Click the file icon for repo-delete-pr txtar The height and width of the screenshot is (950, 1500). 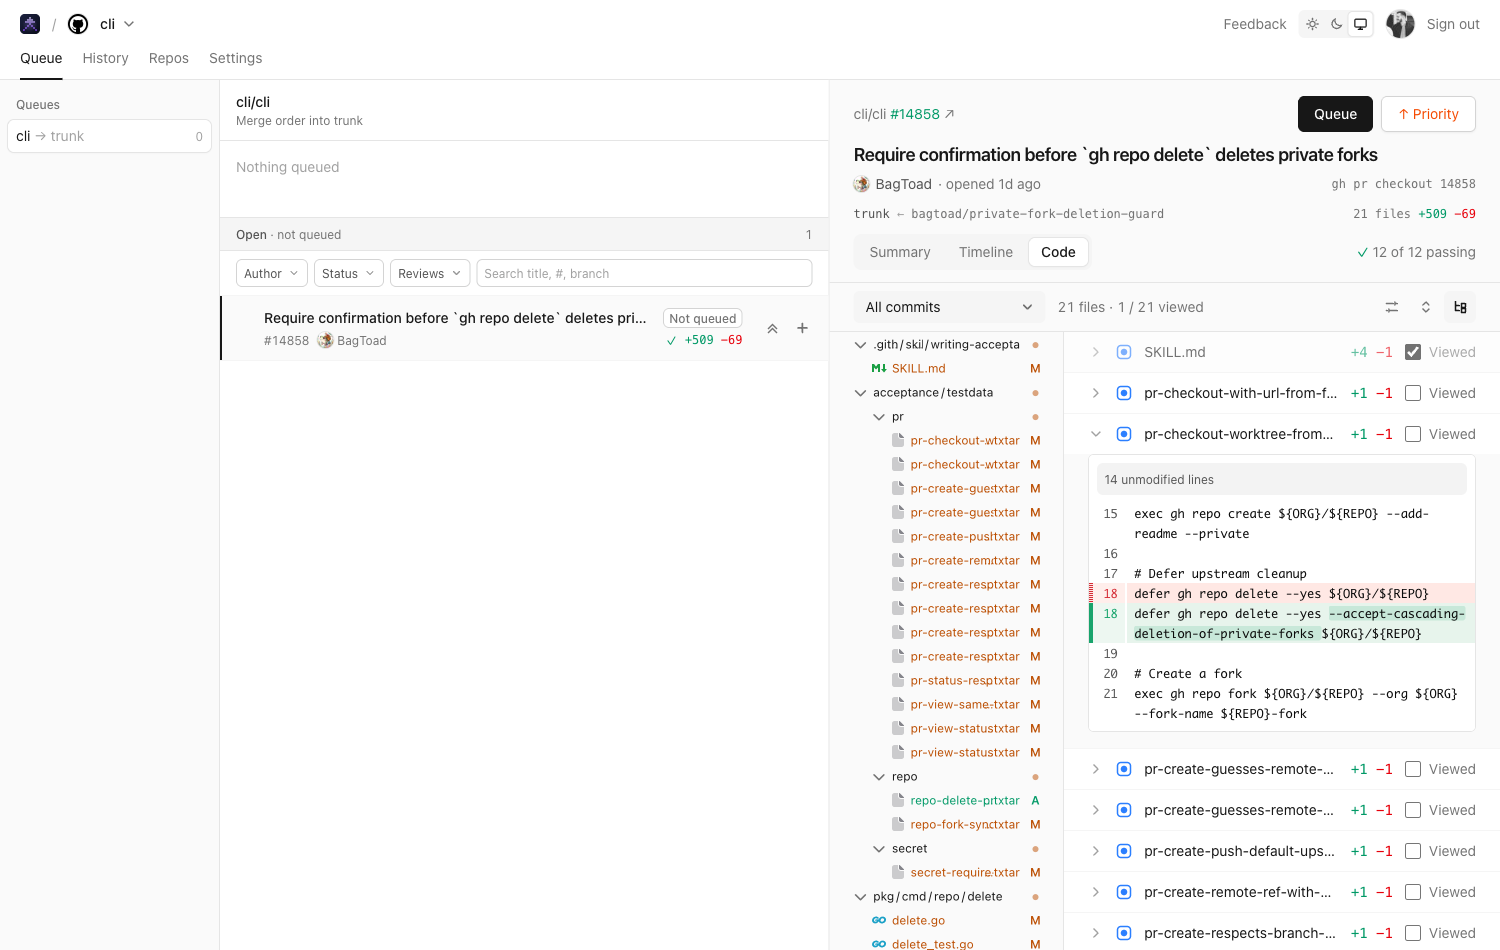tap(898, 800)
